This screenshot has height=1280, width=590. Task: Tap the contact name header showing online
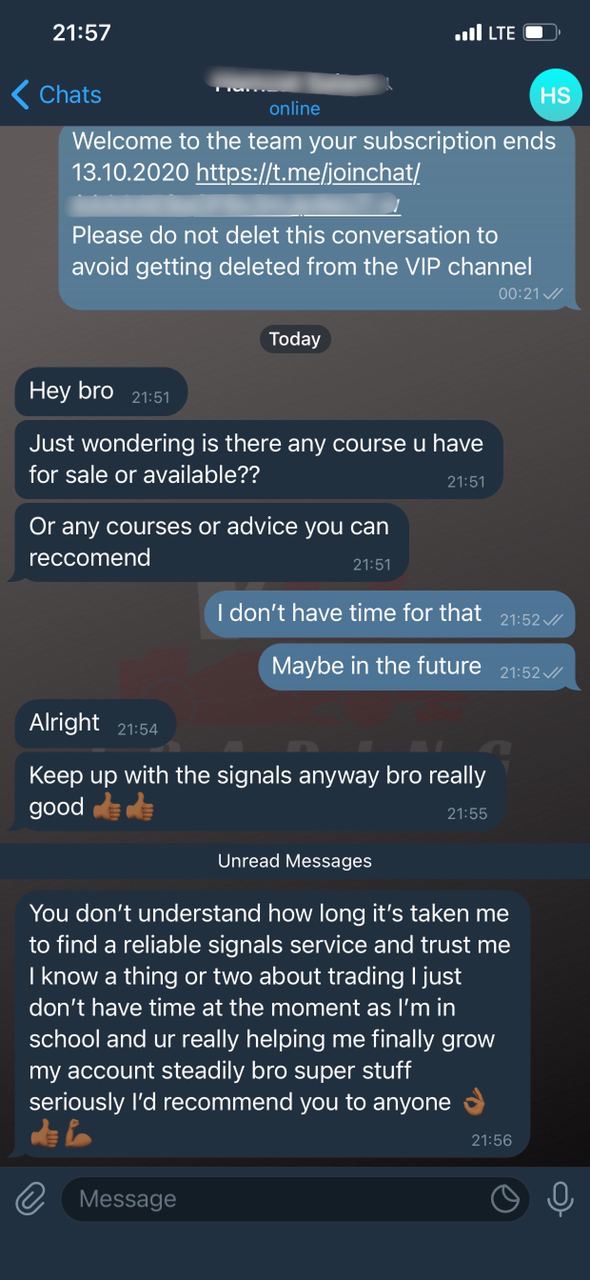[295, 95]
